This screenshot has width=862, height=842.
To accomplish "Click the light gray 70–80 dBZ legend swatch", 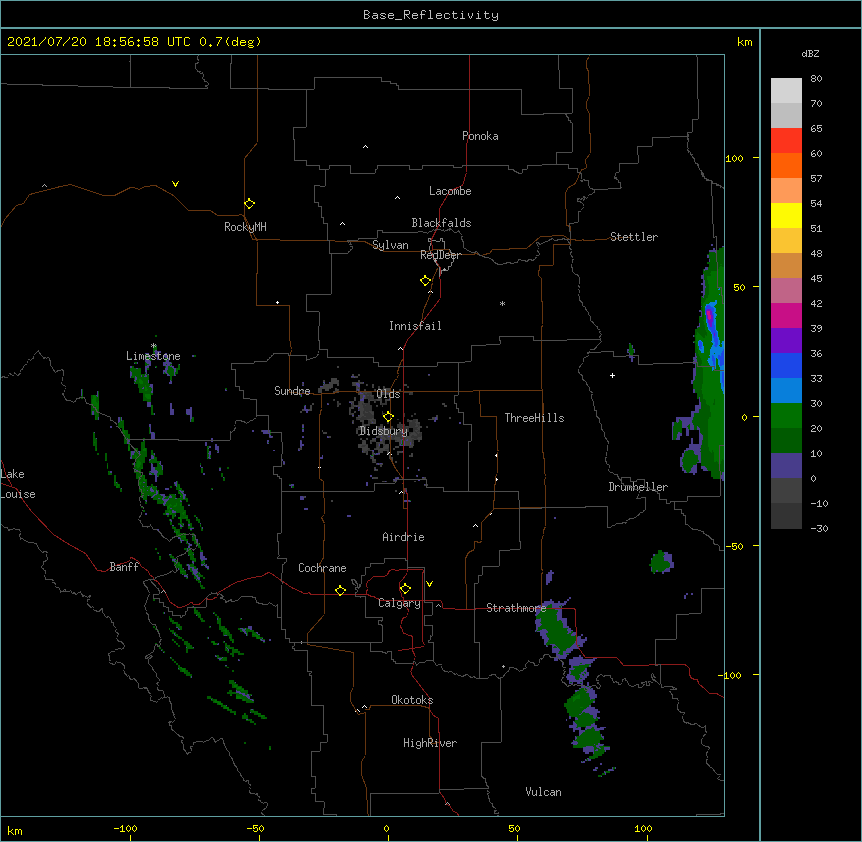I will pyautogui.click(x=786, y=90).
